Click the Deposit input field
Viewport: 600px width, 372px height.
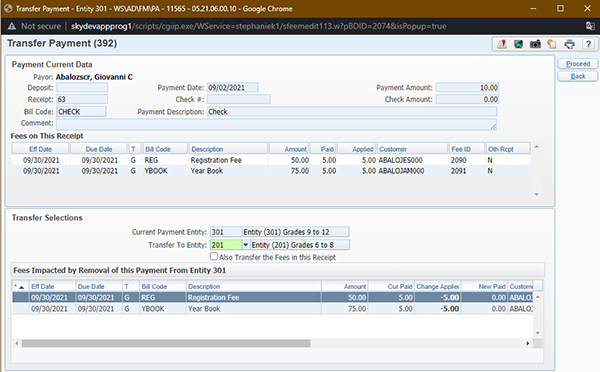tap(82, 88)
